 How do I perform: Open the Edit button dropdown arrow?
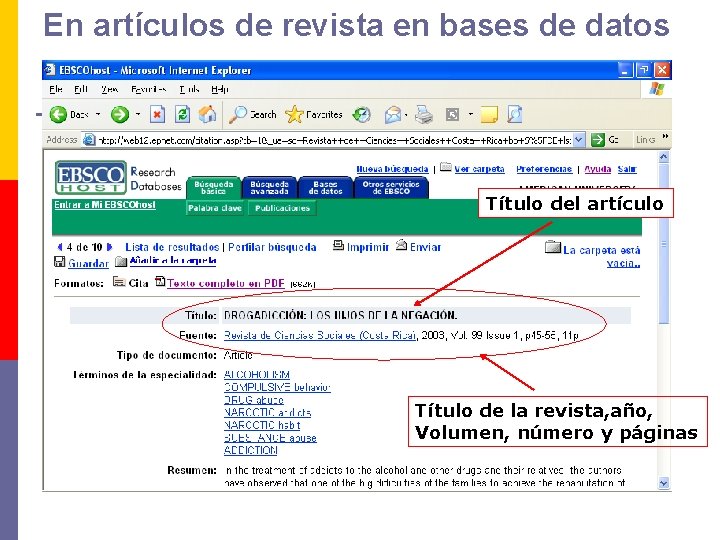pos(471,114)
